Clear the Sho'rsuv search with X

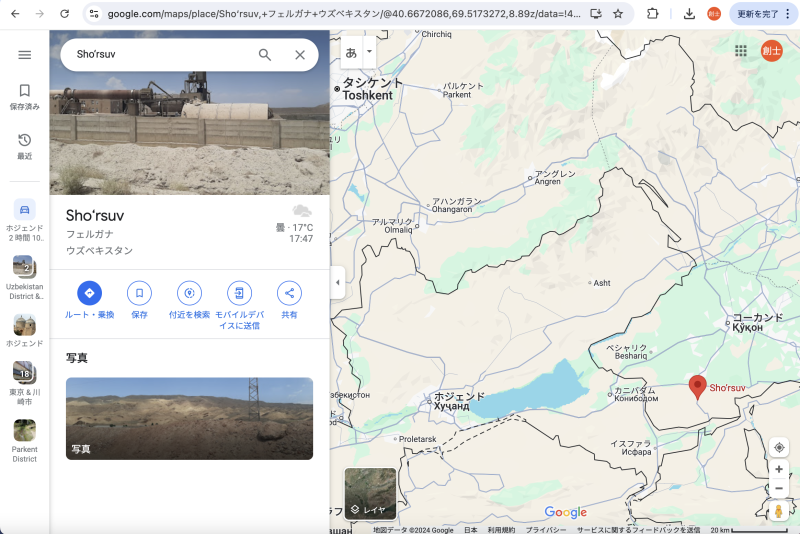[x=299, y=55]
